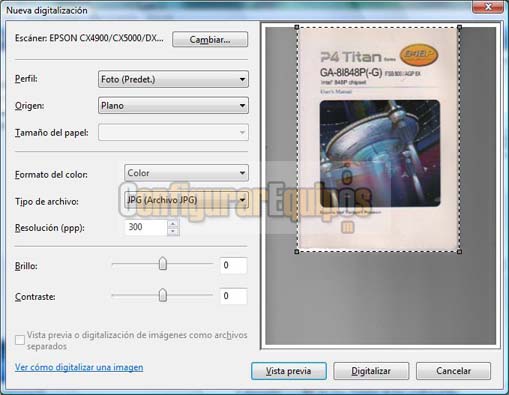Close the Nueva digitalización dialog
The image size is (509, 395).
pos(488,7)
